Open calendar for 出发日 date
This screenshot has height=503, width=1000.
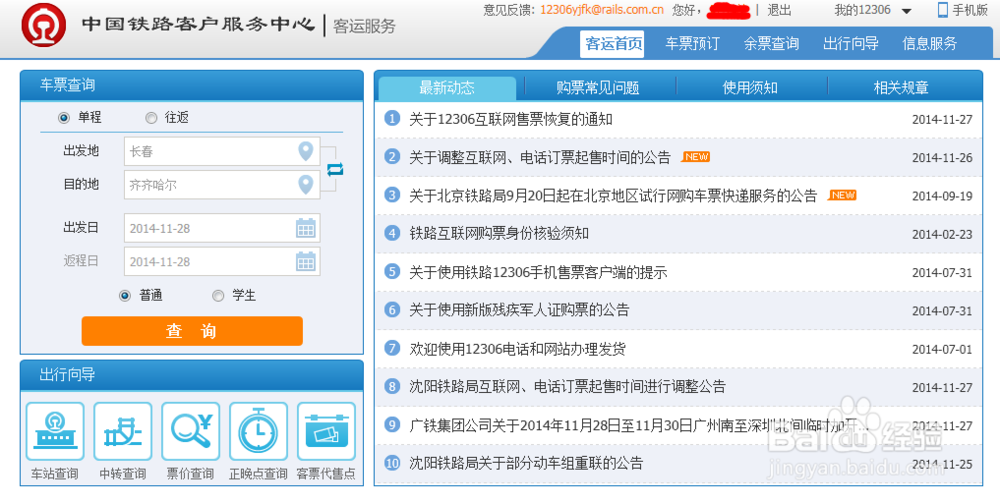coord(306,228)
